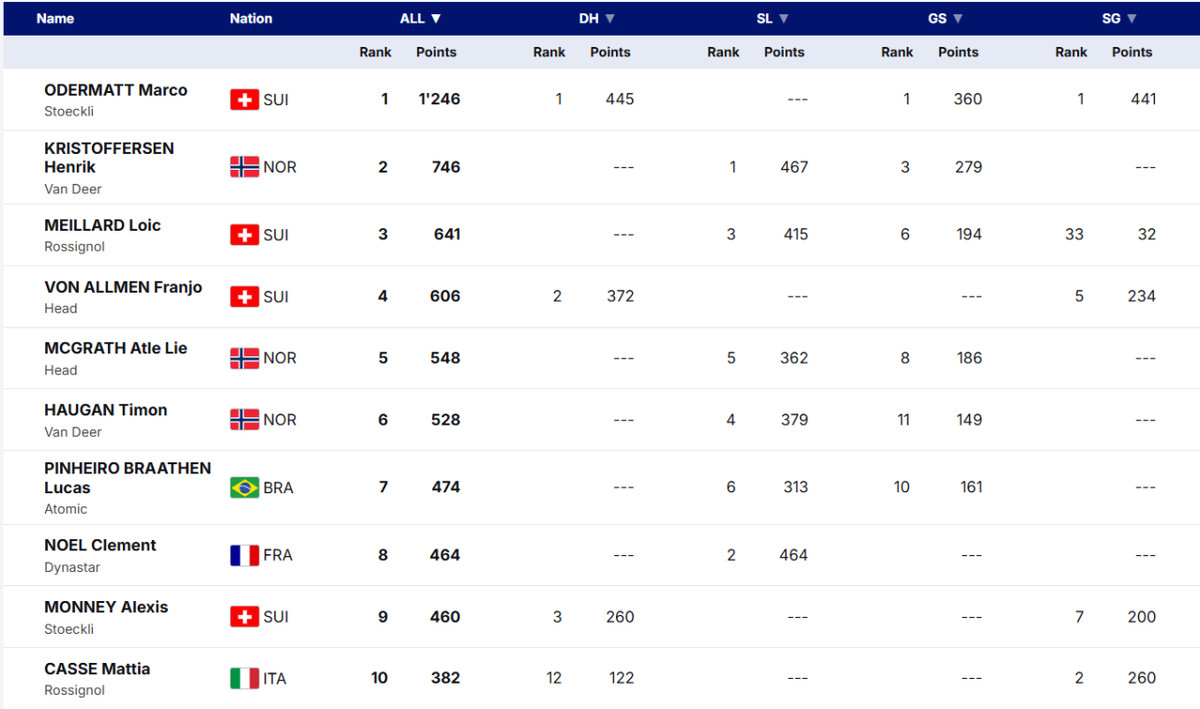Click the Italy flag icon

tap(244, 678)
